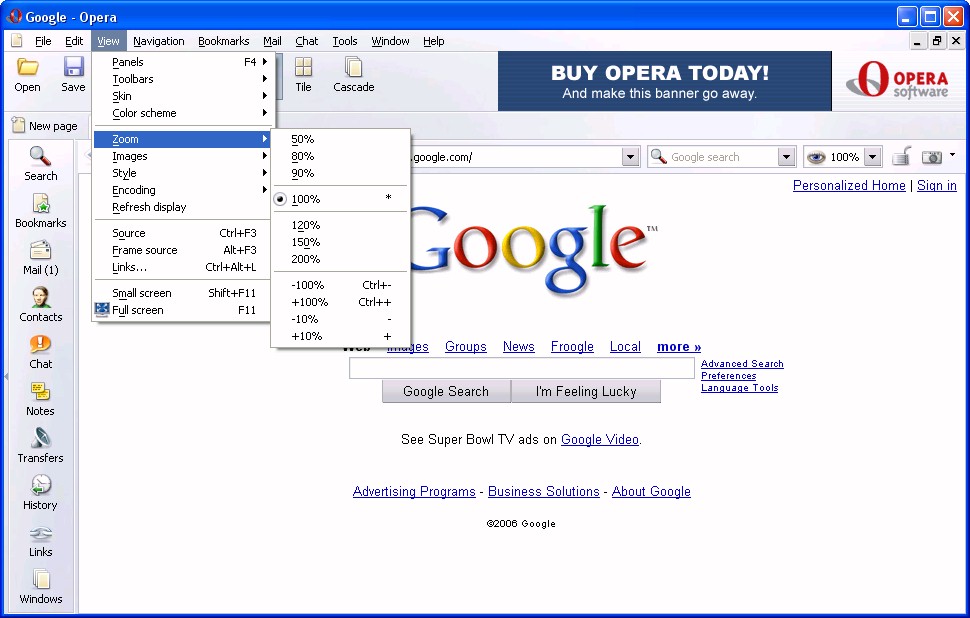The width and height of the screenshot is (970, 618).
Task: Select -100% zoom menu entry
Action: click(x=340, y=285)
